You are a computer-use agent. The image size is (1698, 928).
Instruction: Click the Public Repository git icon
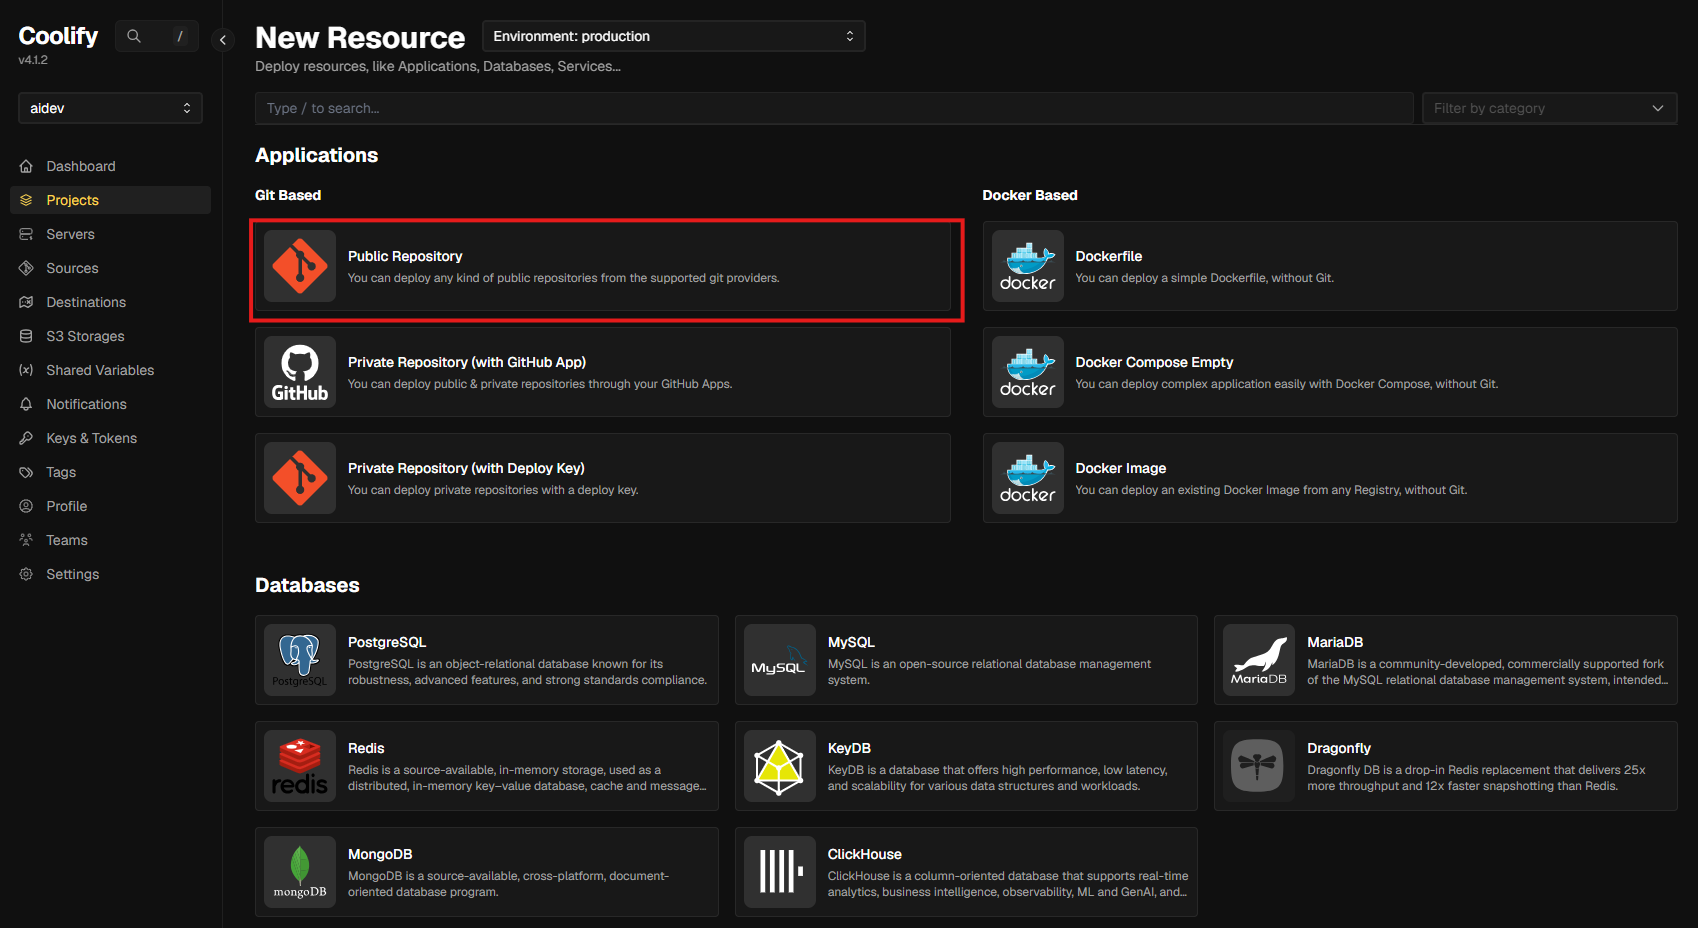(300, 266)
